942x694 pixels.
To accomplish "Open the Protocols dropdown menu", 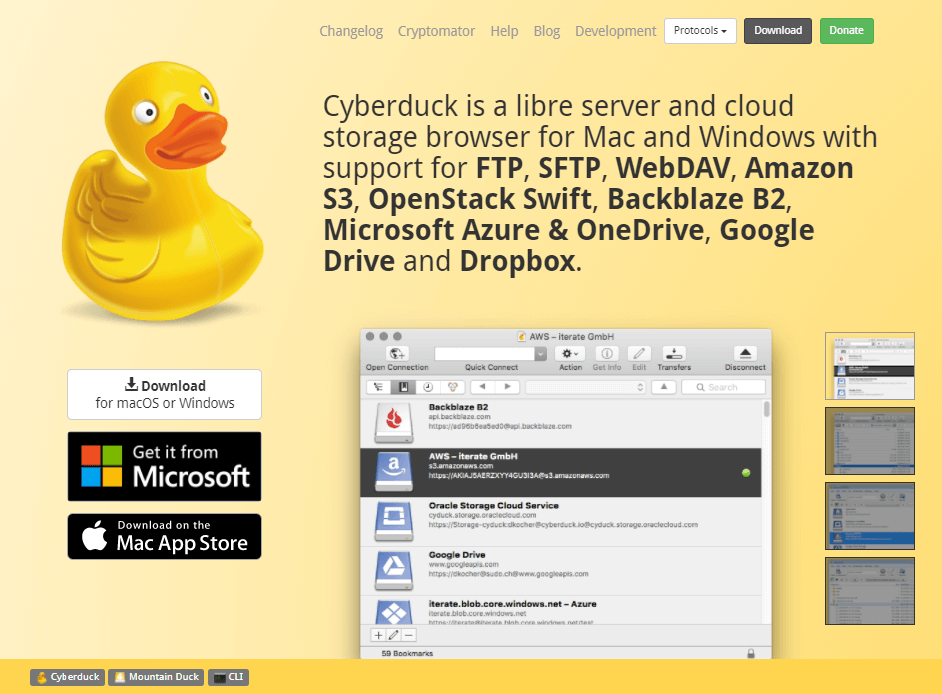I will 700,31.
